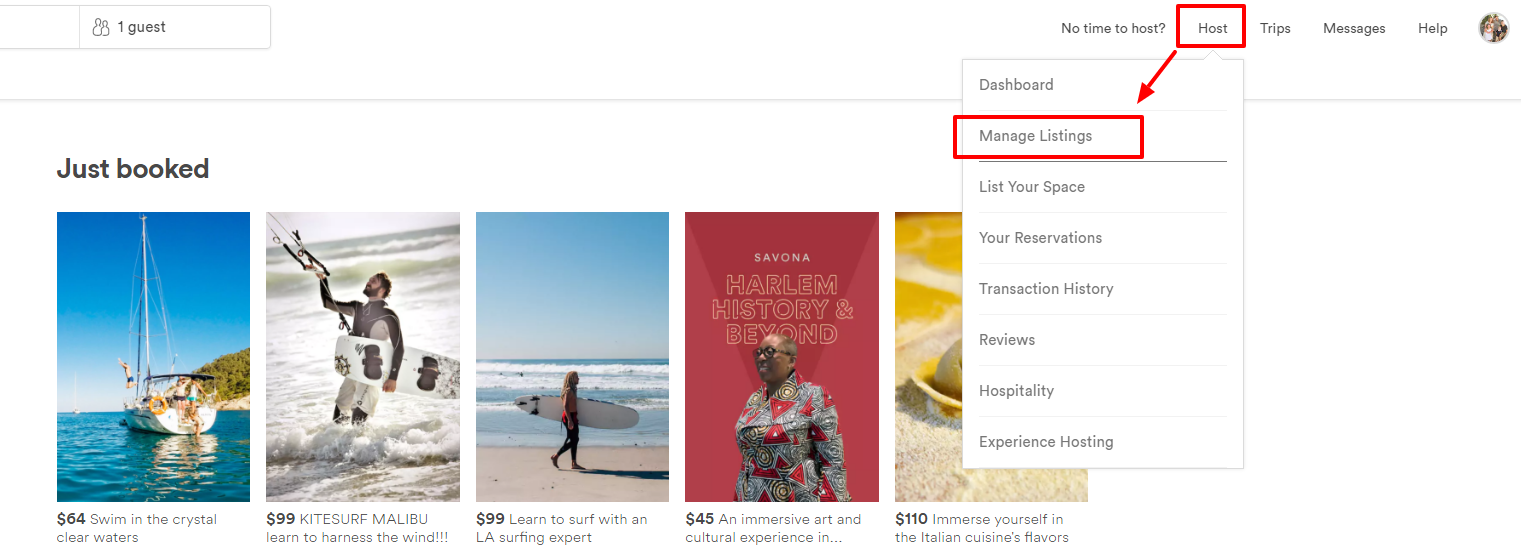
Task: Select Reviews in the Host menu
Action: click(1006, 340)
